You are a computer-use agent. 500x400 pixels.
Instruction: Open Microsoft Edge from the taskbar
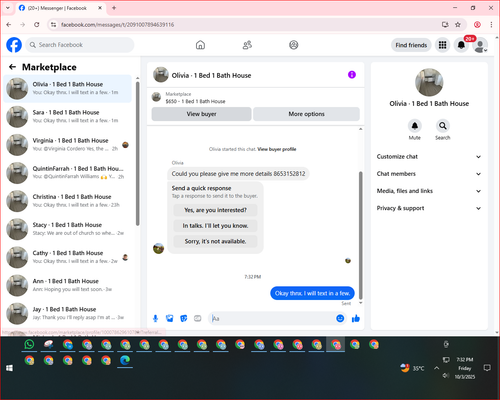[125, 360]
